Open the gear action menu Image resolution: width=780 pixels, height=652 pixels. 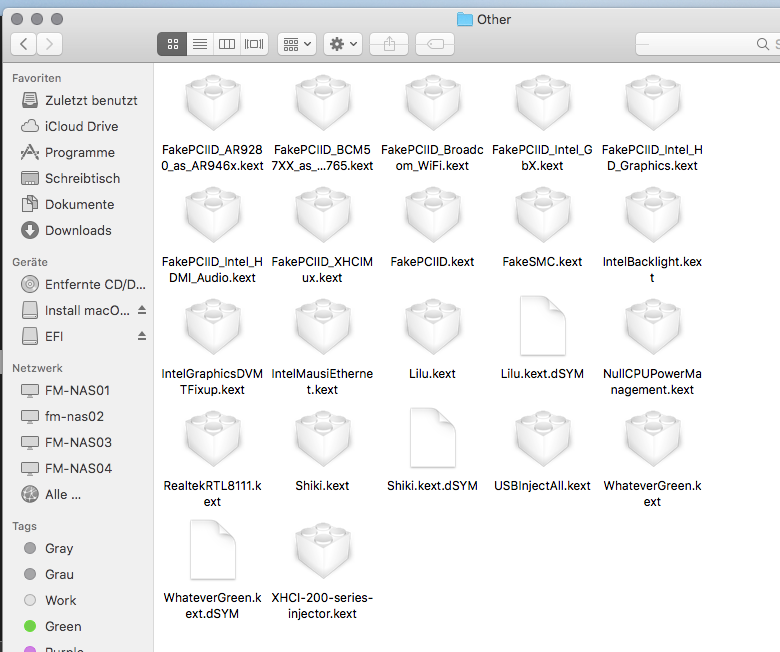coord(343,44)
